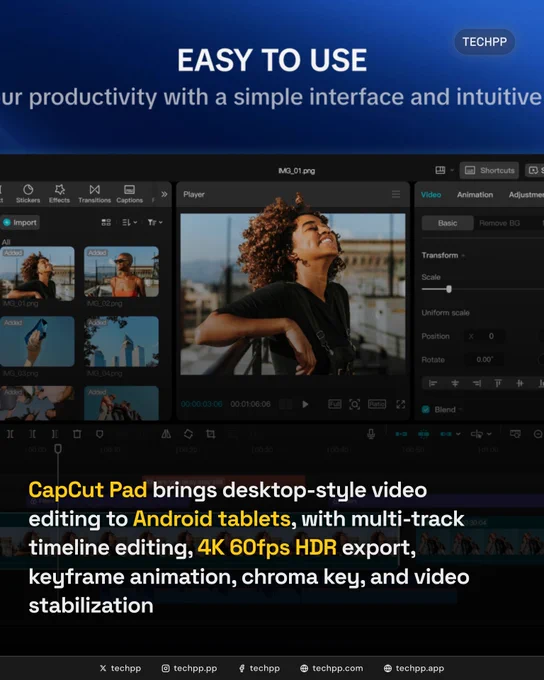Click the Mirror flip tool

tap(166, 434)
